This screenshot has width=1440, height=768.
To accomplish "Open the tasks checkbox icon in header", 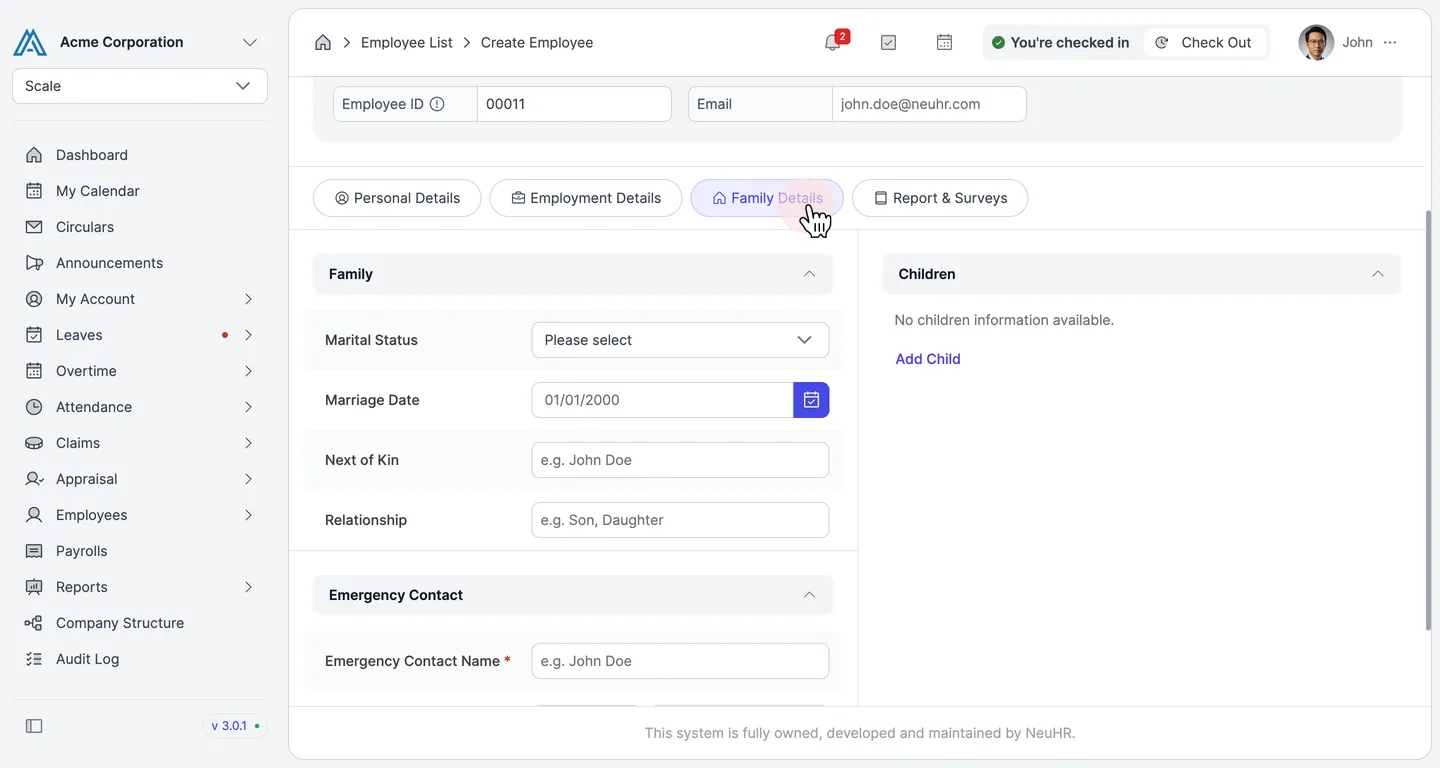I will 888,42.
